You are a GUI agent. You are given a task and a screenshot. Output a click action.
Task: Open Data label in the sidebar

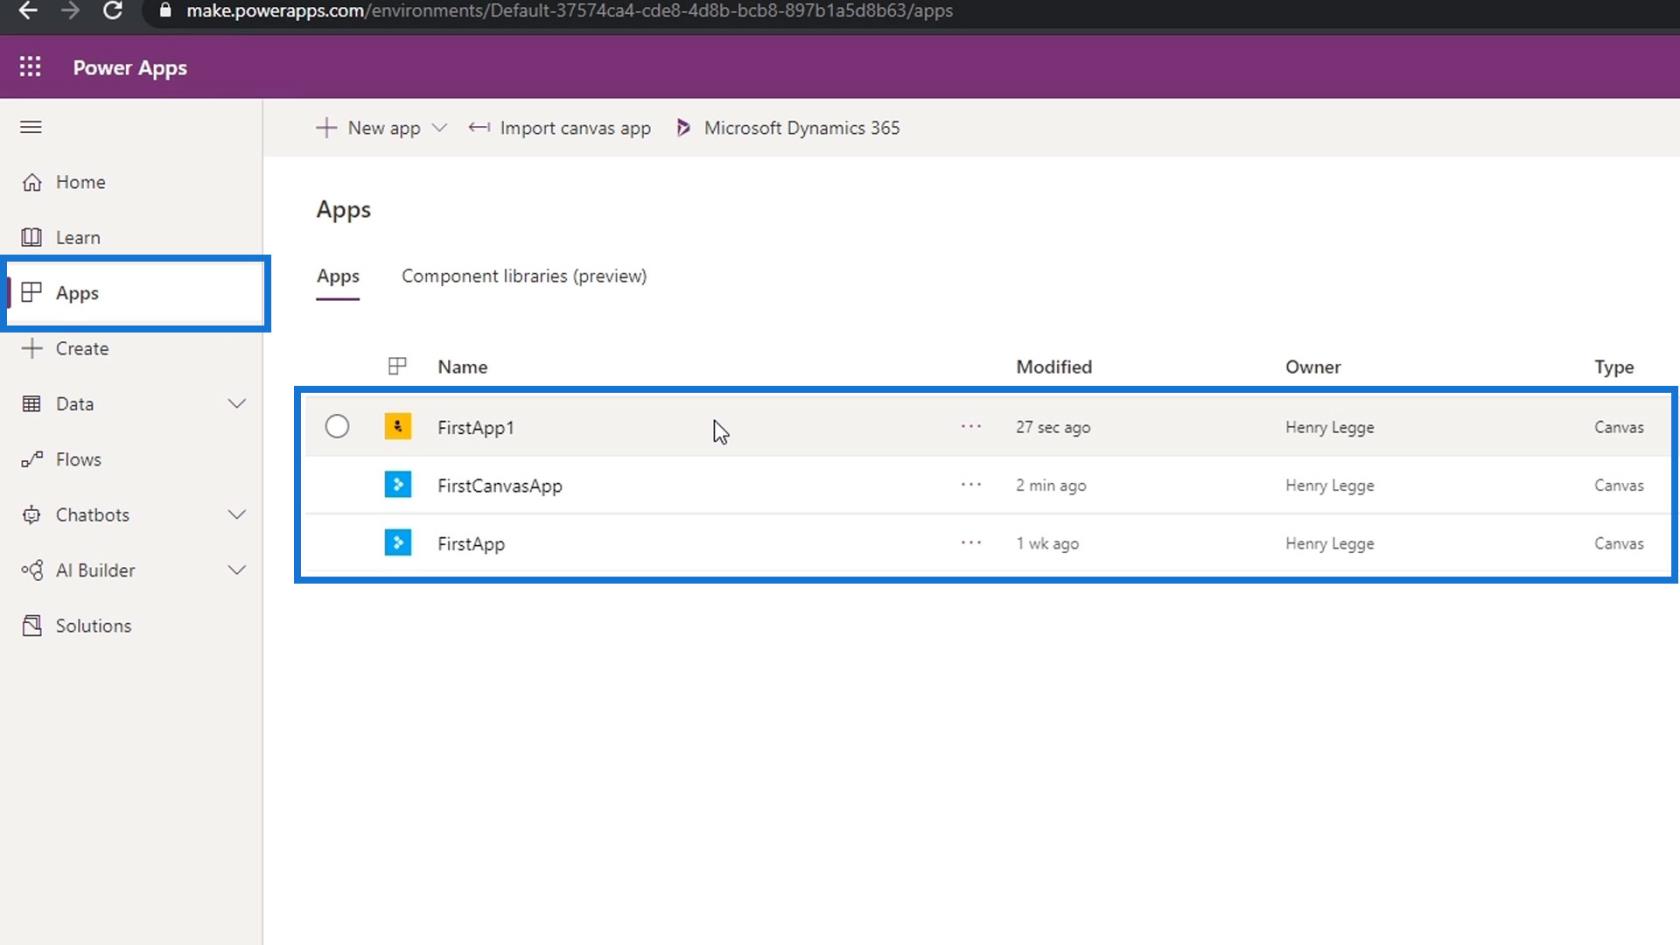(75, 404)
